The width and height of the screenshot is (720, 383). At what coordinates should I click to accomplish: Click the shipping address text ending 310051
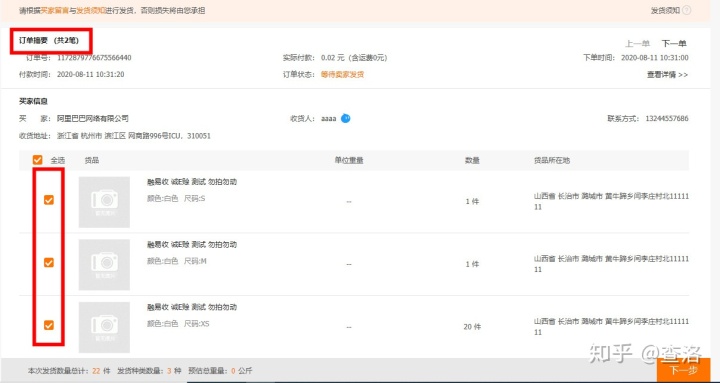pyautogui.click(x=134, y=136)
